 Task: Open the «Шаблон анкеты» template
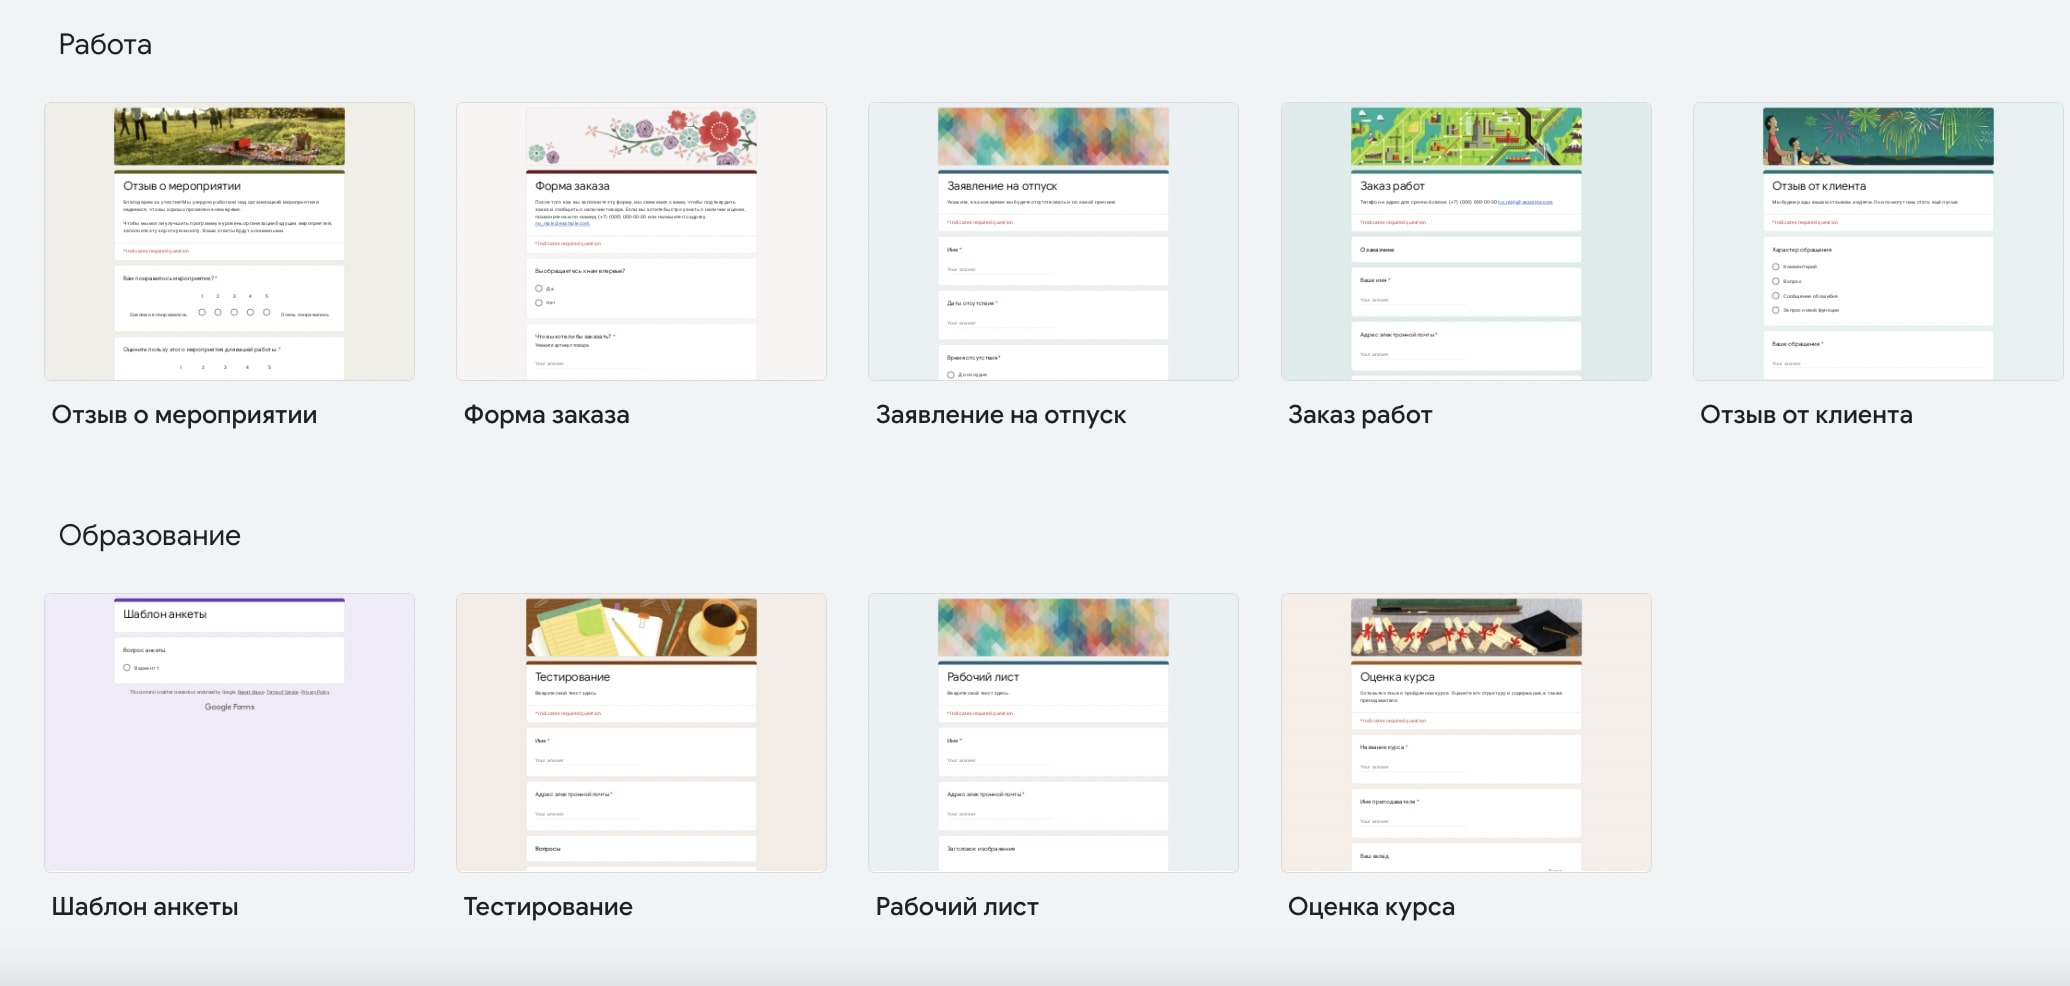pos(229,732)
